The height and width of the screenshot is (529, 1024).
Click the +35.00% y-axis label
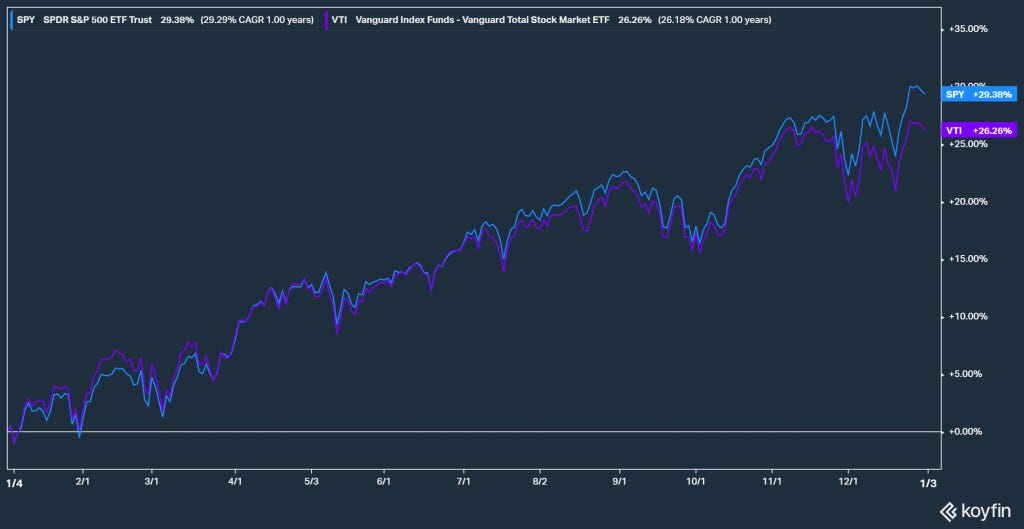click(x=970, y=29)
